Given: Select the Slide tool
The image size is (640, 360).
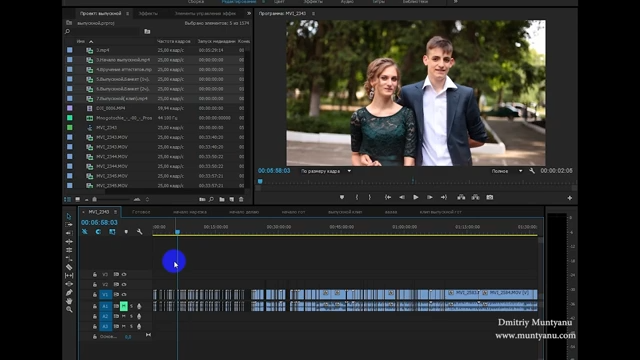Looking at the screenshot, I should click(x=69, y=284).
